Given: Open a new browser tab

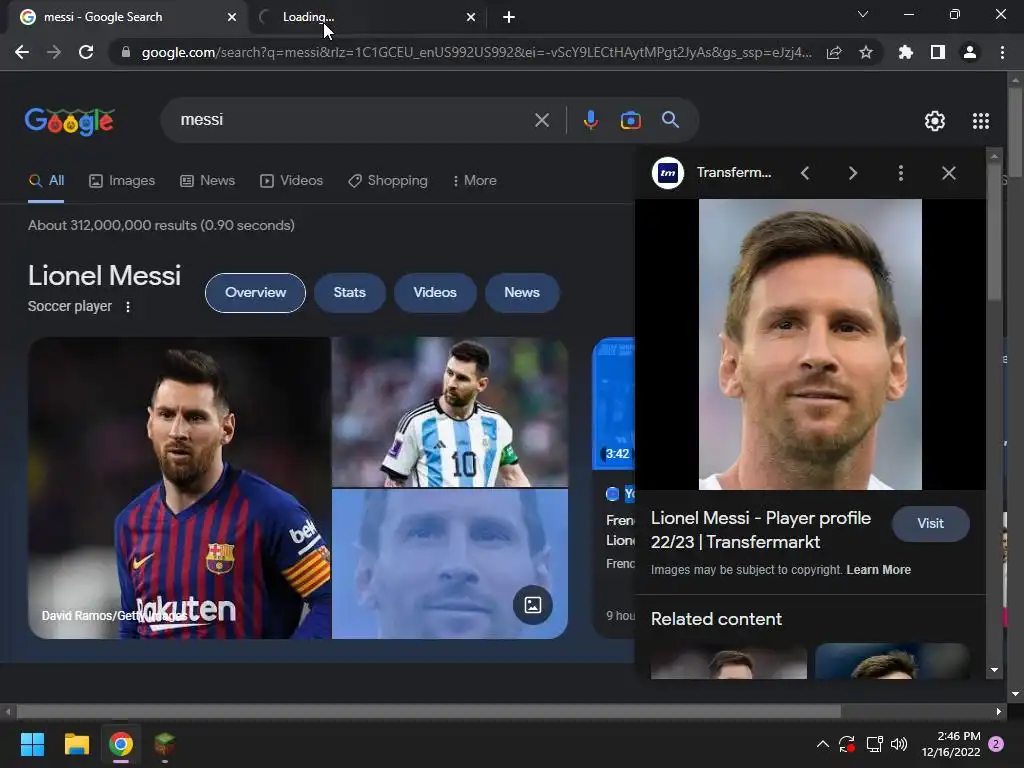Looking at the screenshot, I should 509,17.
